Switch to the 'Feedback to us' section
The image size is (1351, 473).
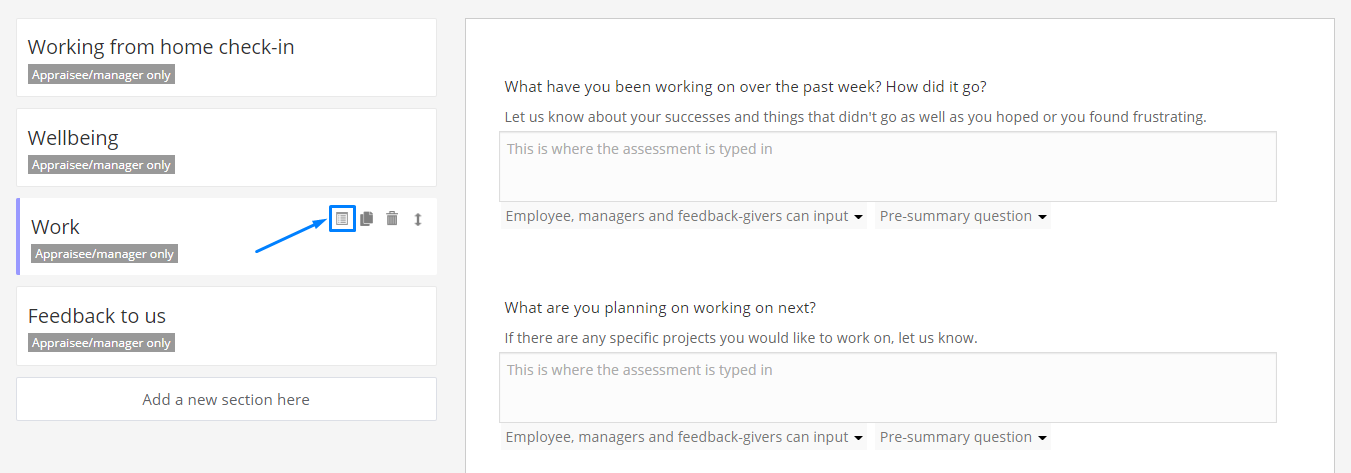pos(97,316)
